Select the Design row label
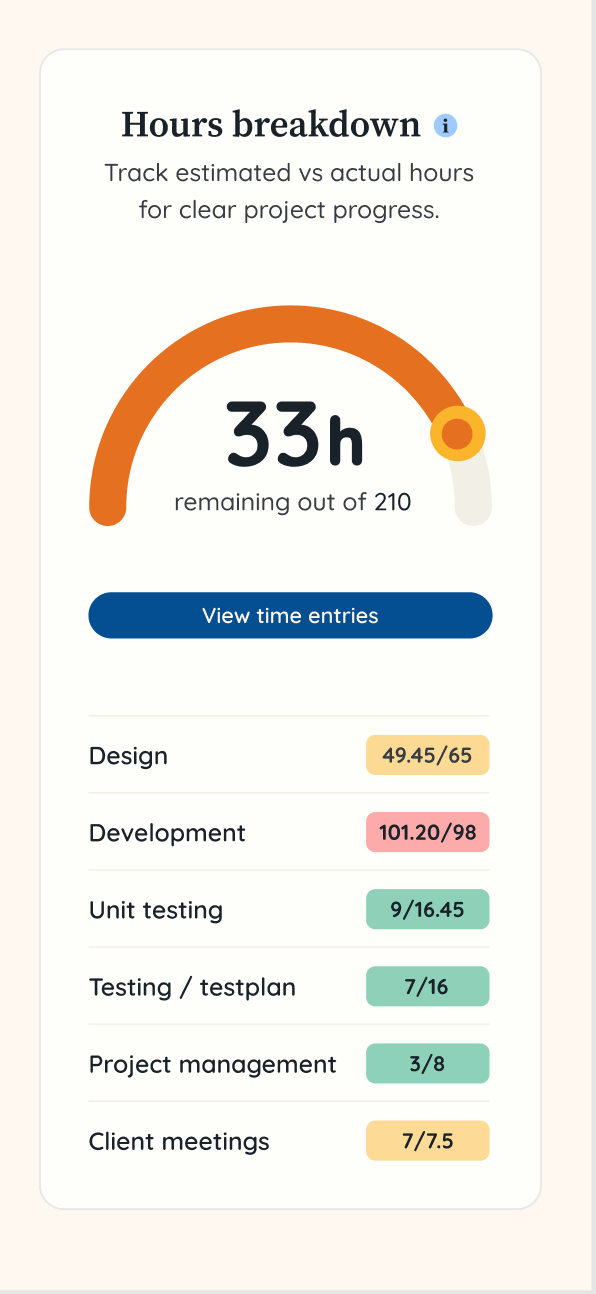The height and width of the screenshot is (1294, 596). click(x=128, y=756)
